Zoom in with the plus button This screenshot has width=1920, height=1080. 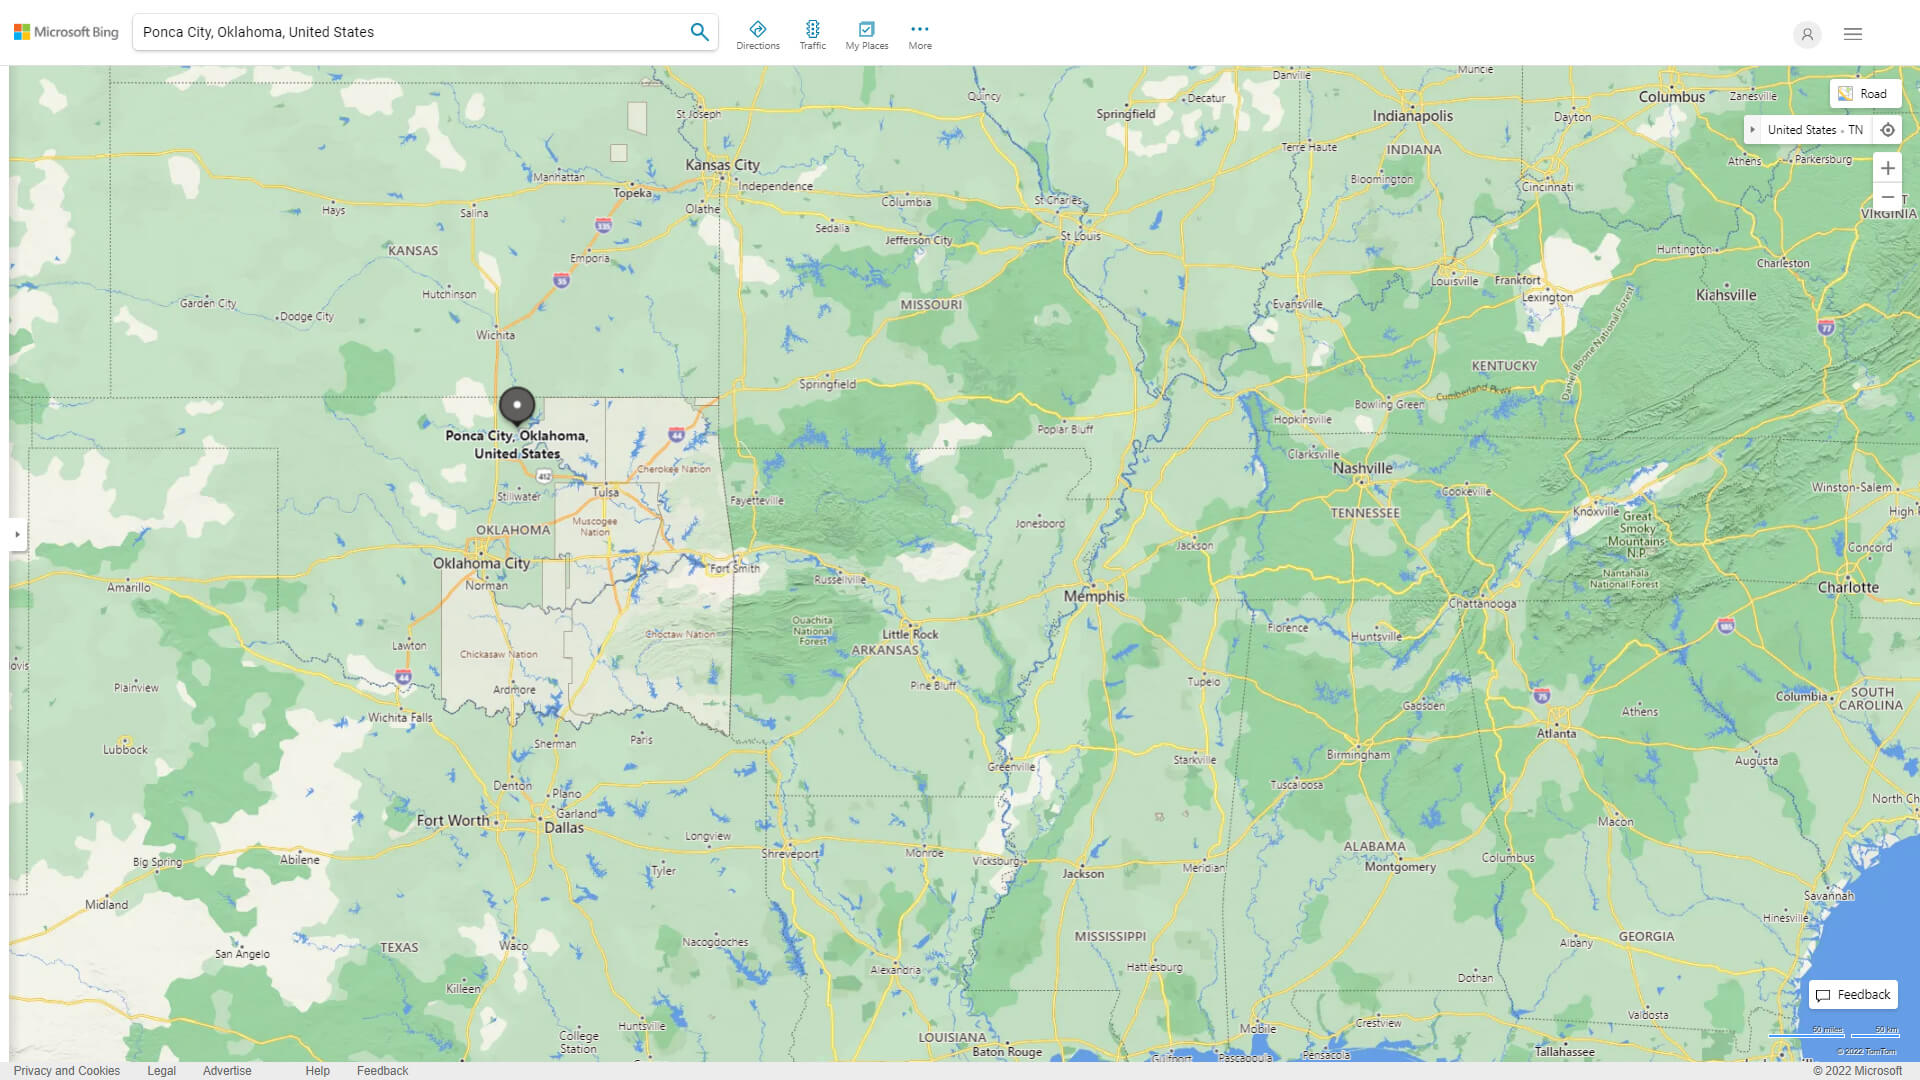pyautogui.click(x=1887, y=168)
